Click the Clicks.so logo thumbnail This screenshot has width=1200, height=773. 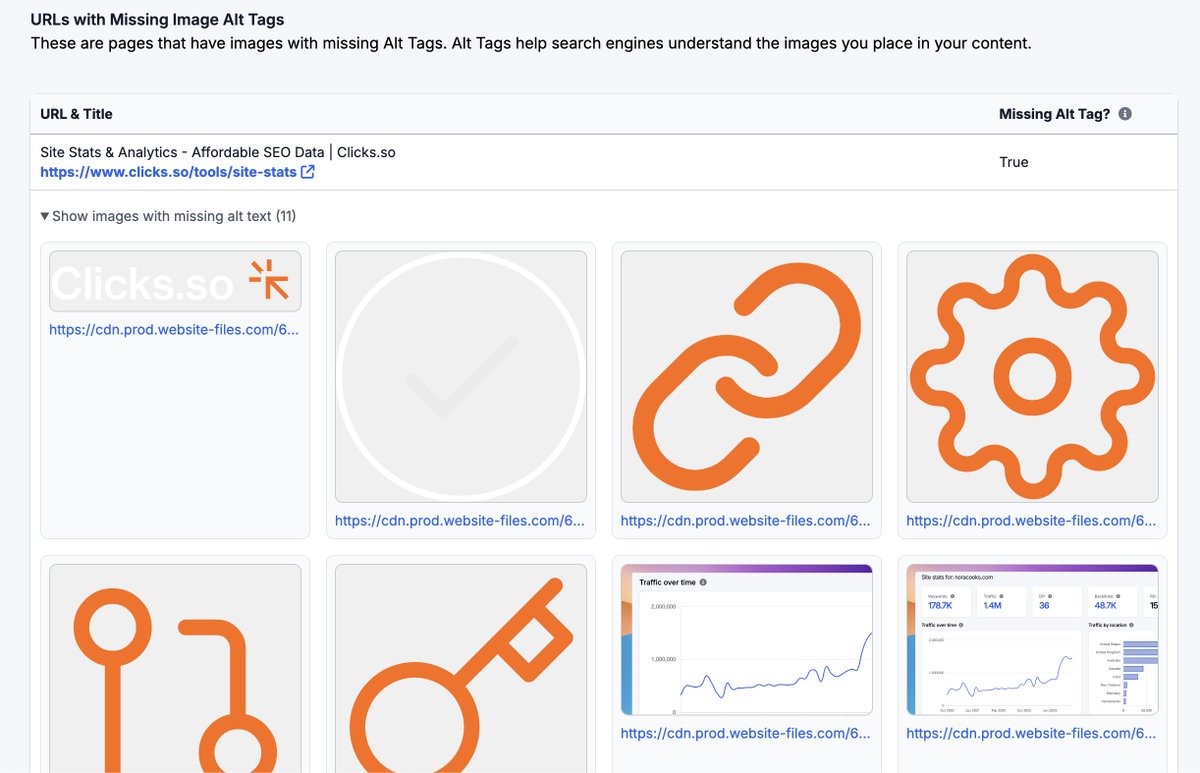[175, 281]
